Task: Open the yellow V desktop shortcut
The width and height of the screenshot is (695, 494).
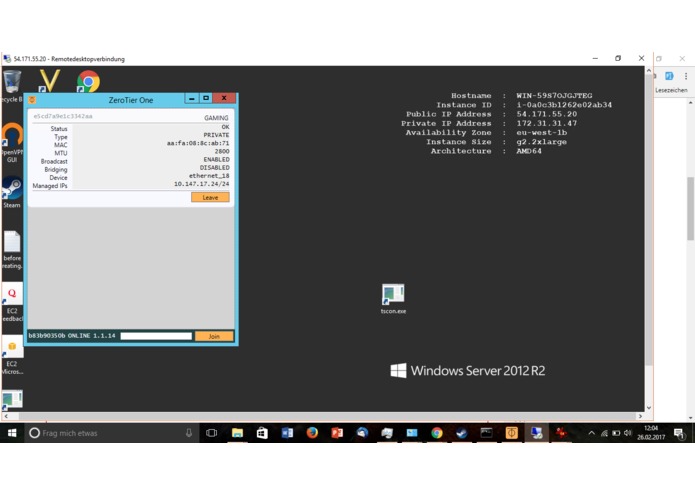Action: (48, 81)
